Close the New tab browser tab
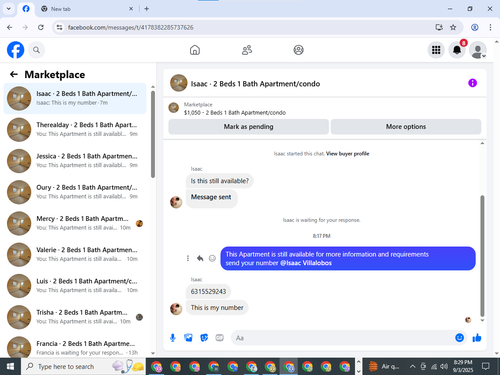This screenshot has width=500, height=375. [x=131, y=9]
